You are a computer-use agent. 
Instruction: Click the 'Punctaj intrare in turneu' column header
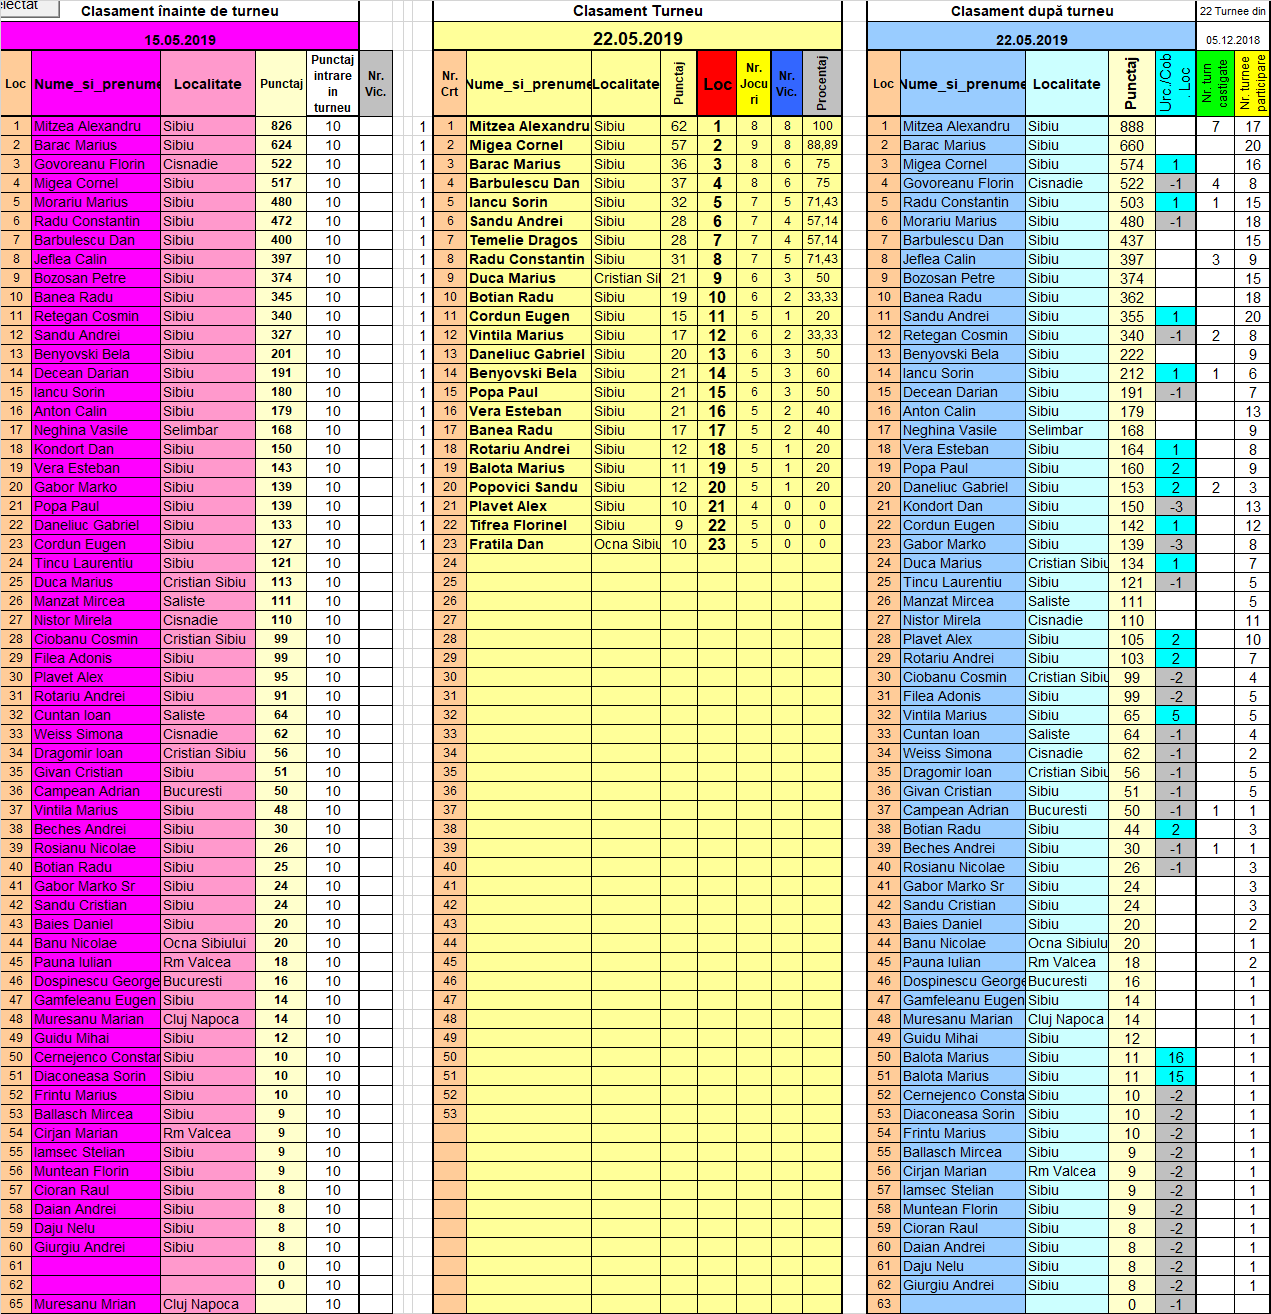point(332,84)
